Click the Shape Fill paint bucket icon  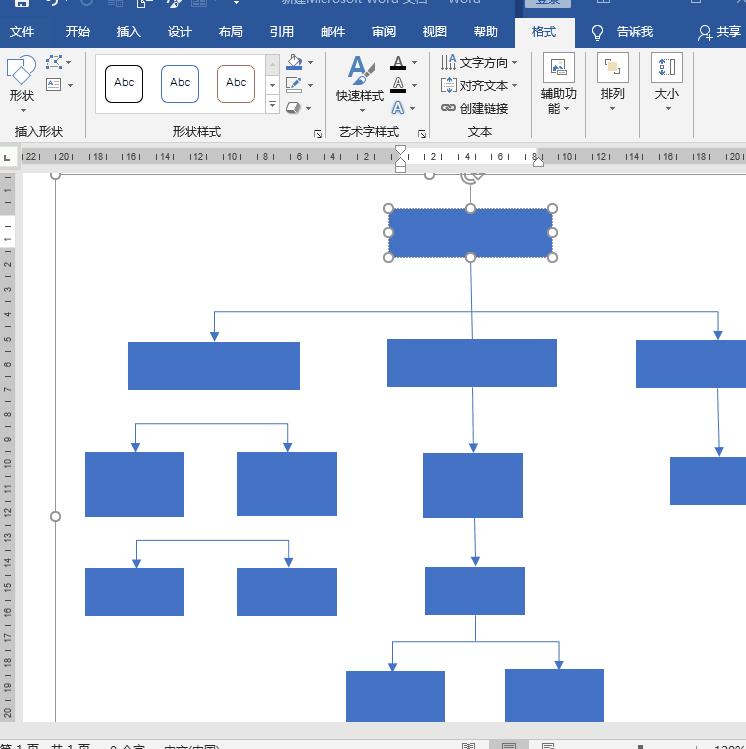coord(294,62)
